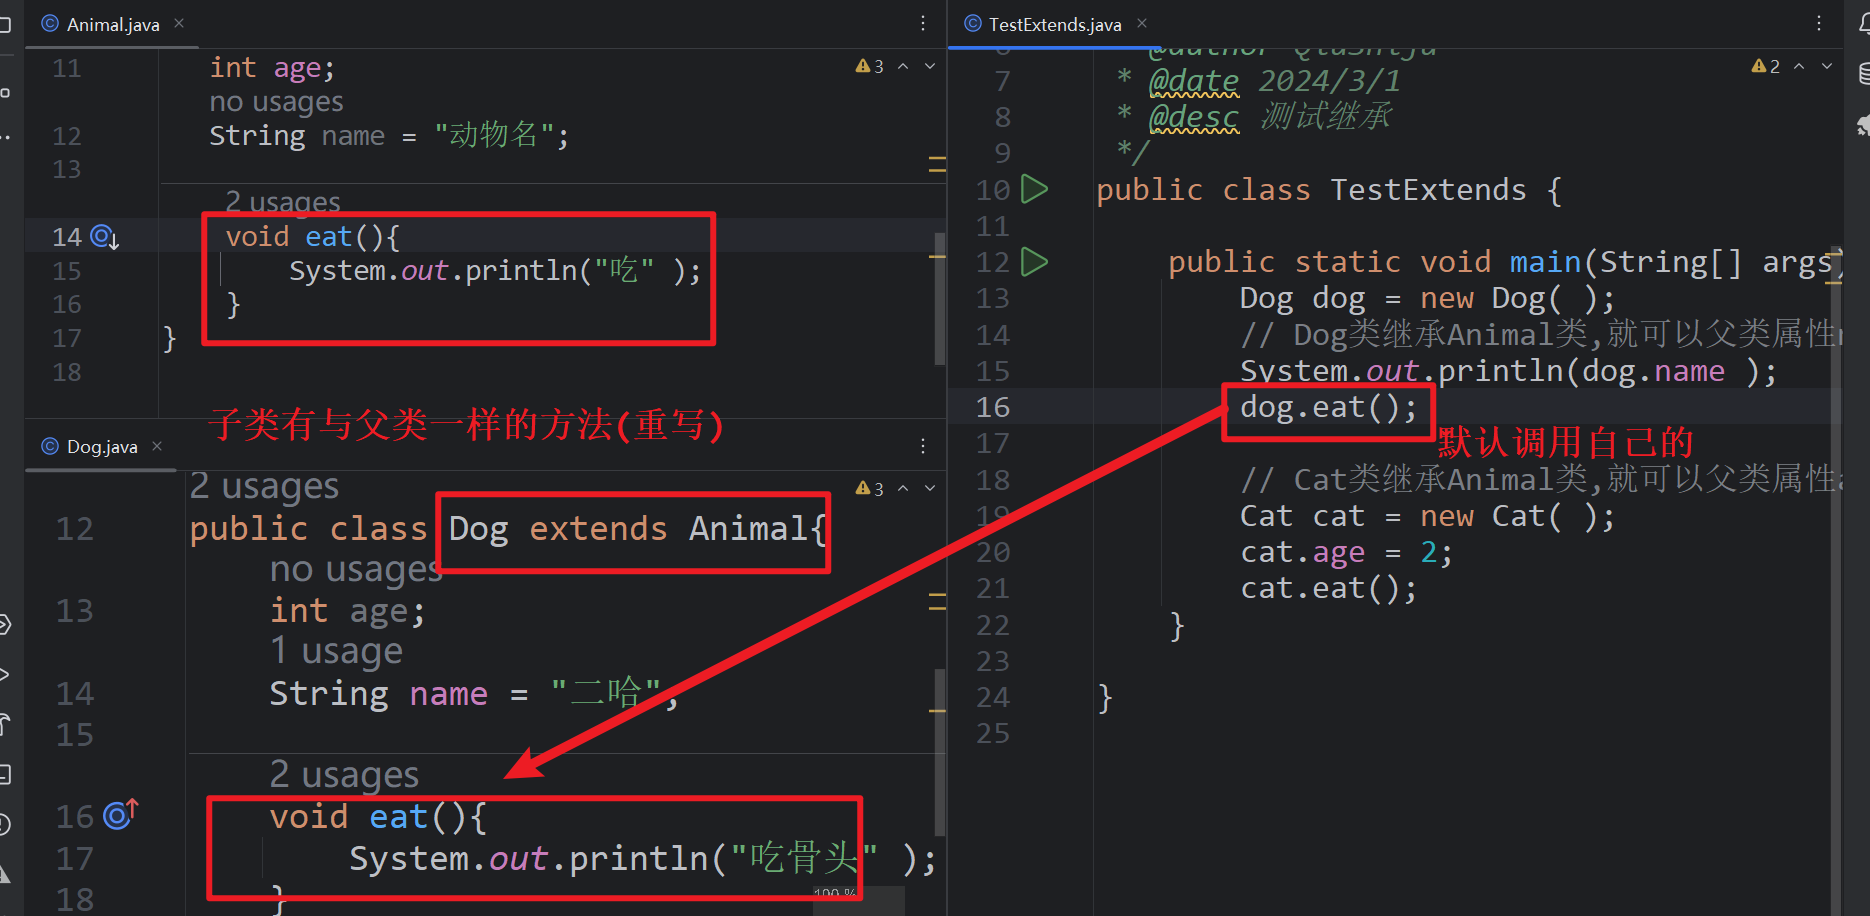The image size is (1870, 916).
Task: Open the Database tool window
Action: coord(1863,74)
